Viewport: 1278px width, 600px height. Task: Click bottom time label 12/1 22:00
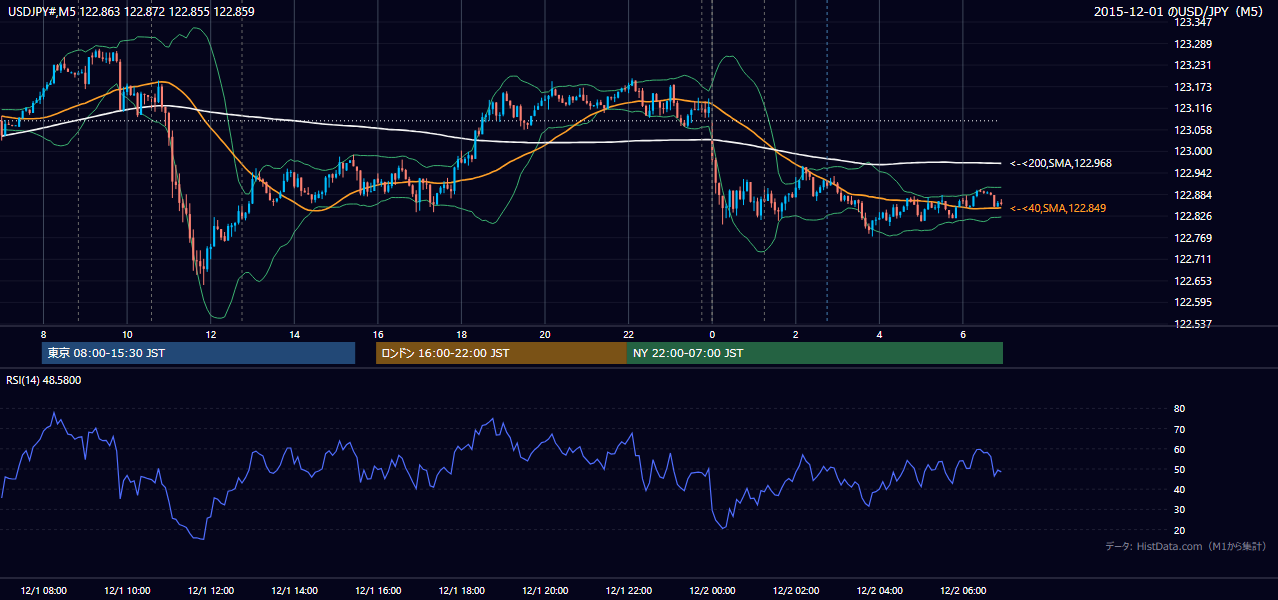pos(628,591)
